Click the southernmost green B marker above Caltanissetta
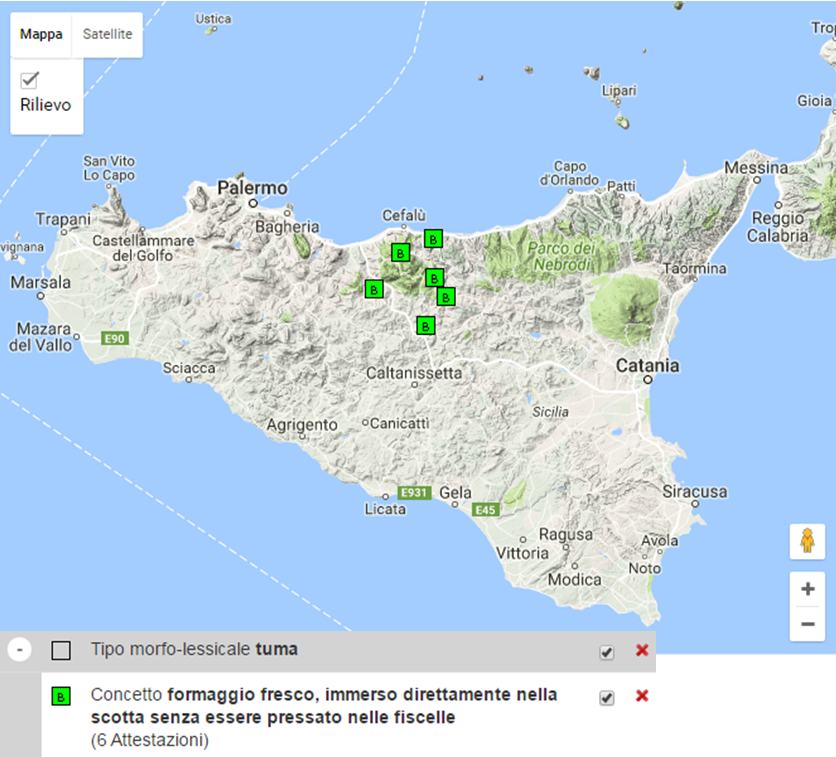This screenshot has height=757, width=836. point(426,325)
